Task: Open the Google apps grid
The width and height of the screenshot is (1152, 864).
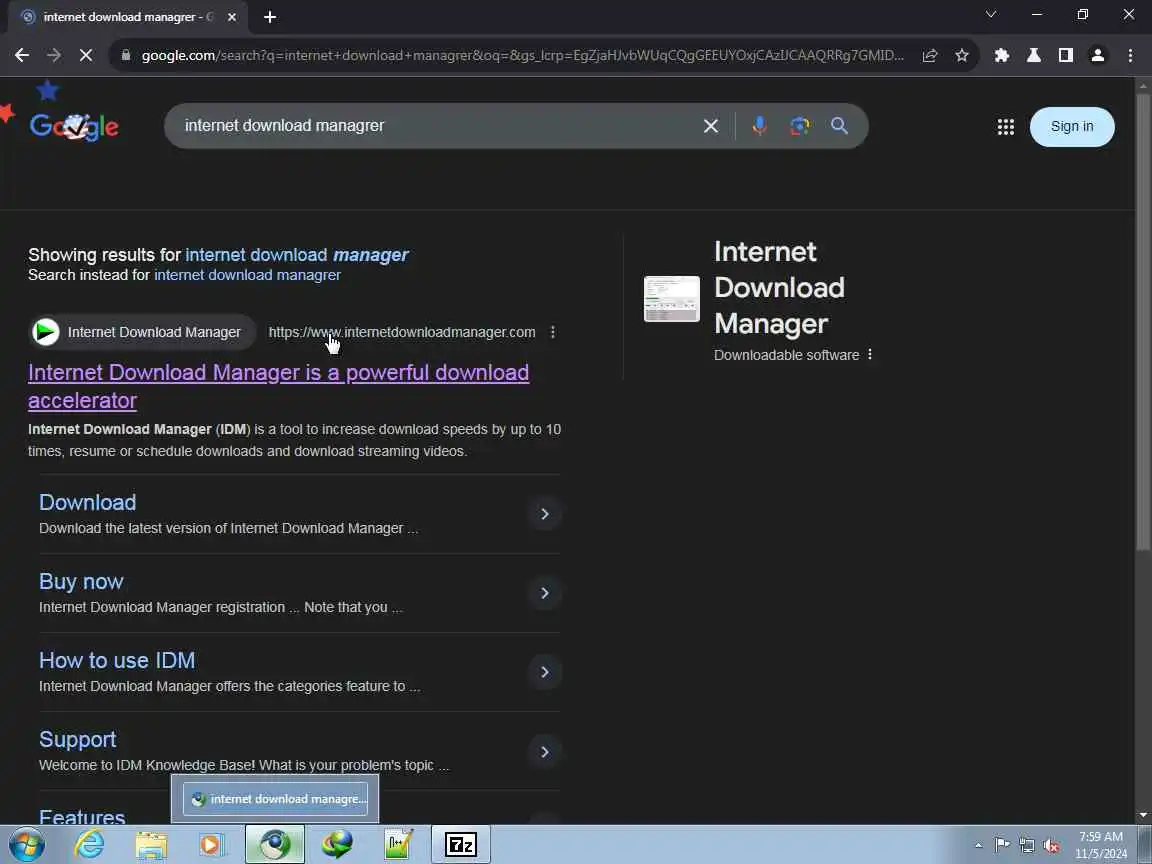Action: 1006,127
